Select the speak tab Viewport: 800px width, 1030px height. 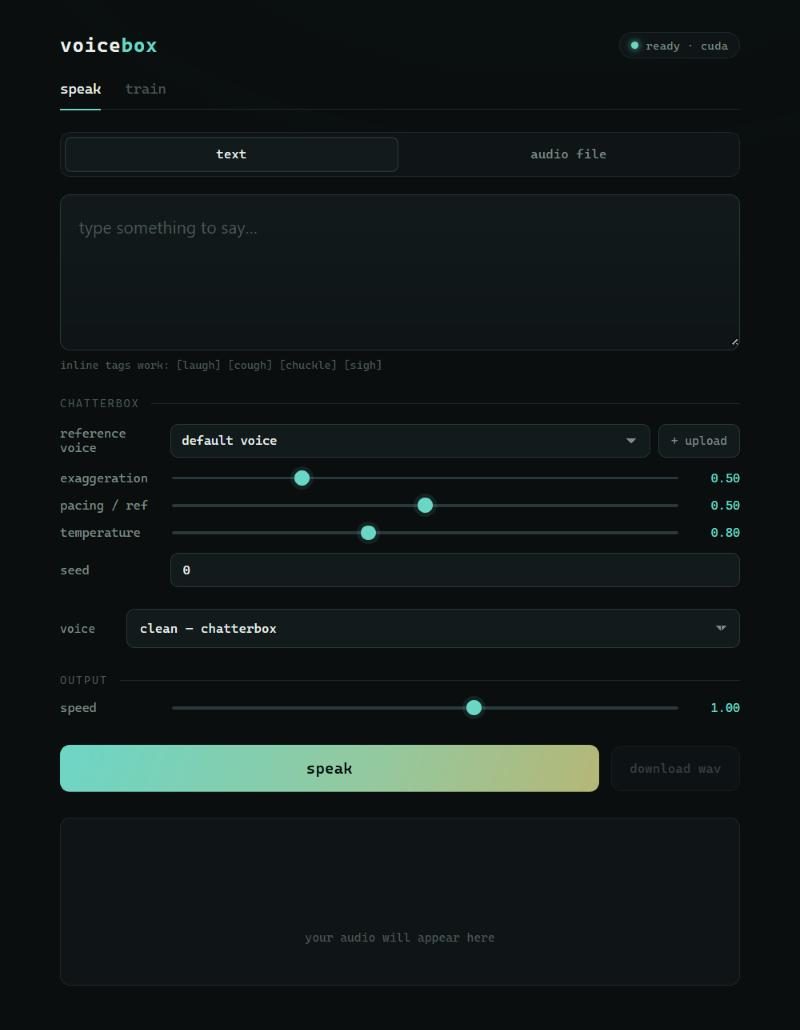click(x=80, y=89)
